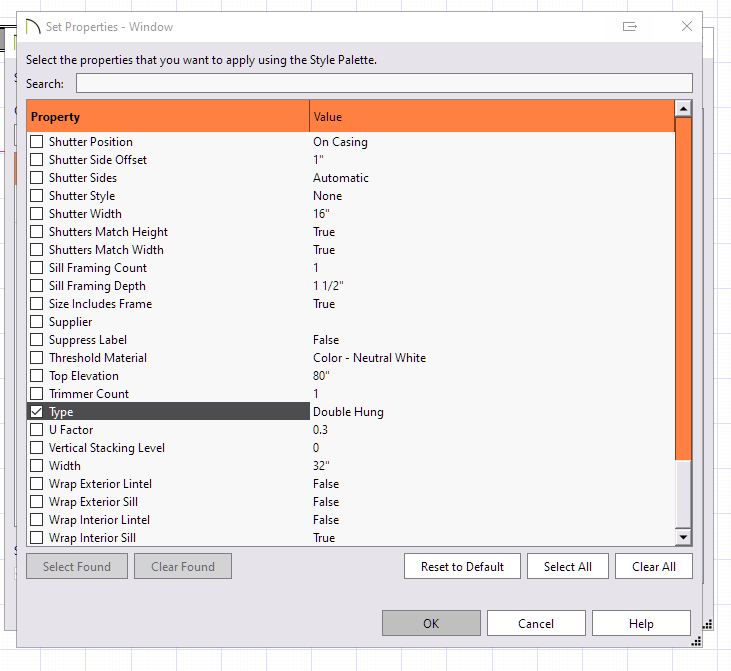Click the Clear All button
This screenshot has width=731, height=671.
coord(653,567)
